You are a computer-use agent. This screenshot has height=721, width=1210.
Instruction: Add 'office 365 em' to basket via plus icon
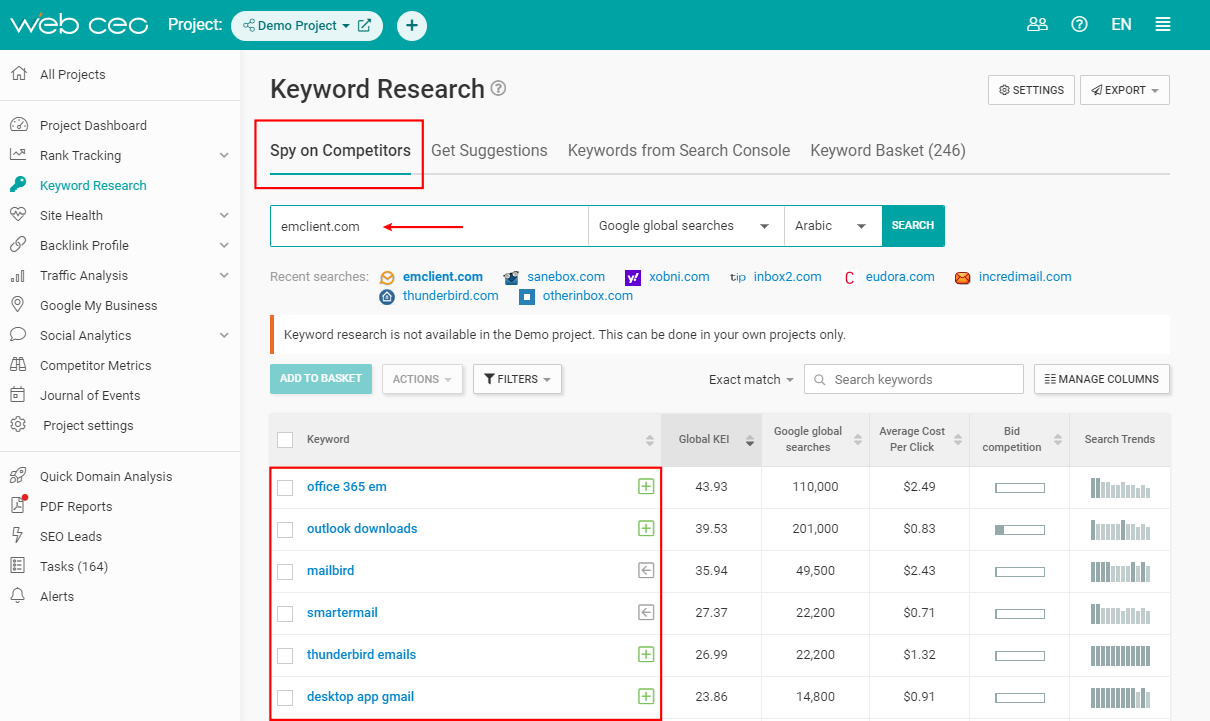click(646, 487)
